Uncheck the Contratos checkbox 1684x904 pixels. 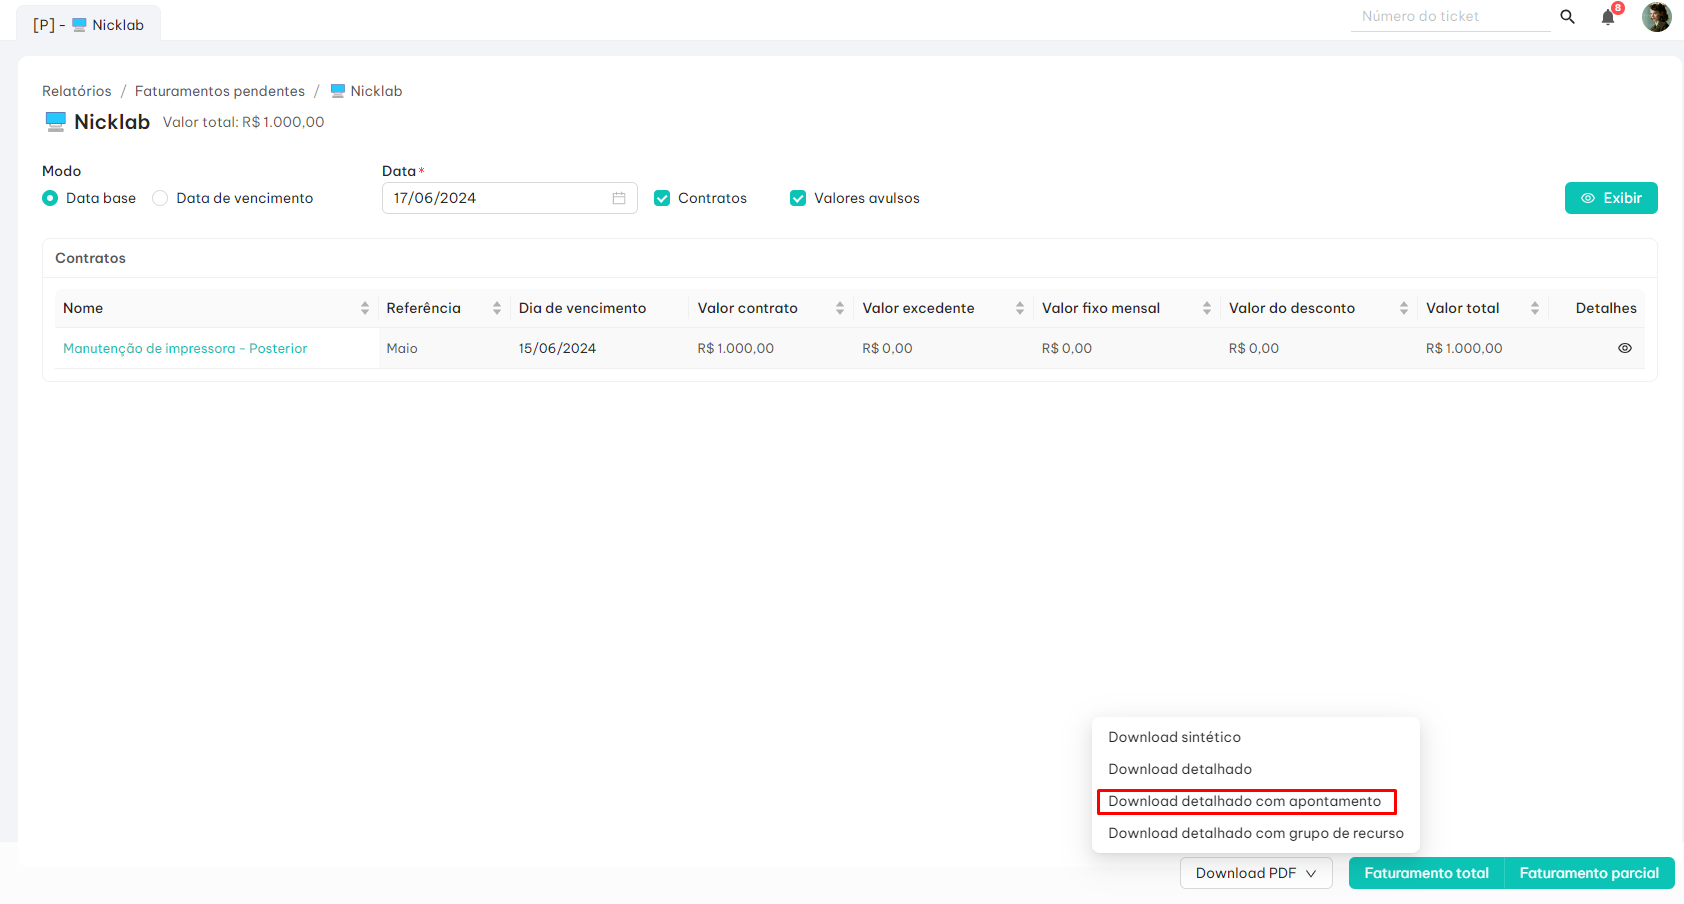tap(662, 198)
